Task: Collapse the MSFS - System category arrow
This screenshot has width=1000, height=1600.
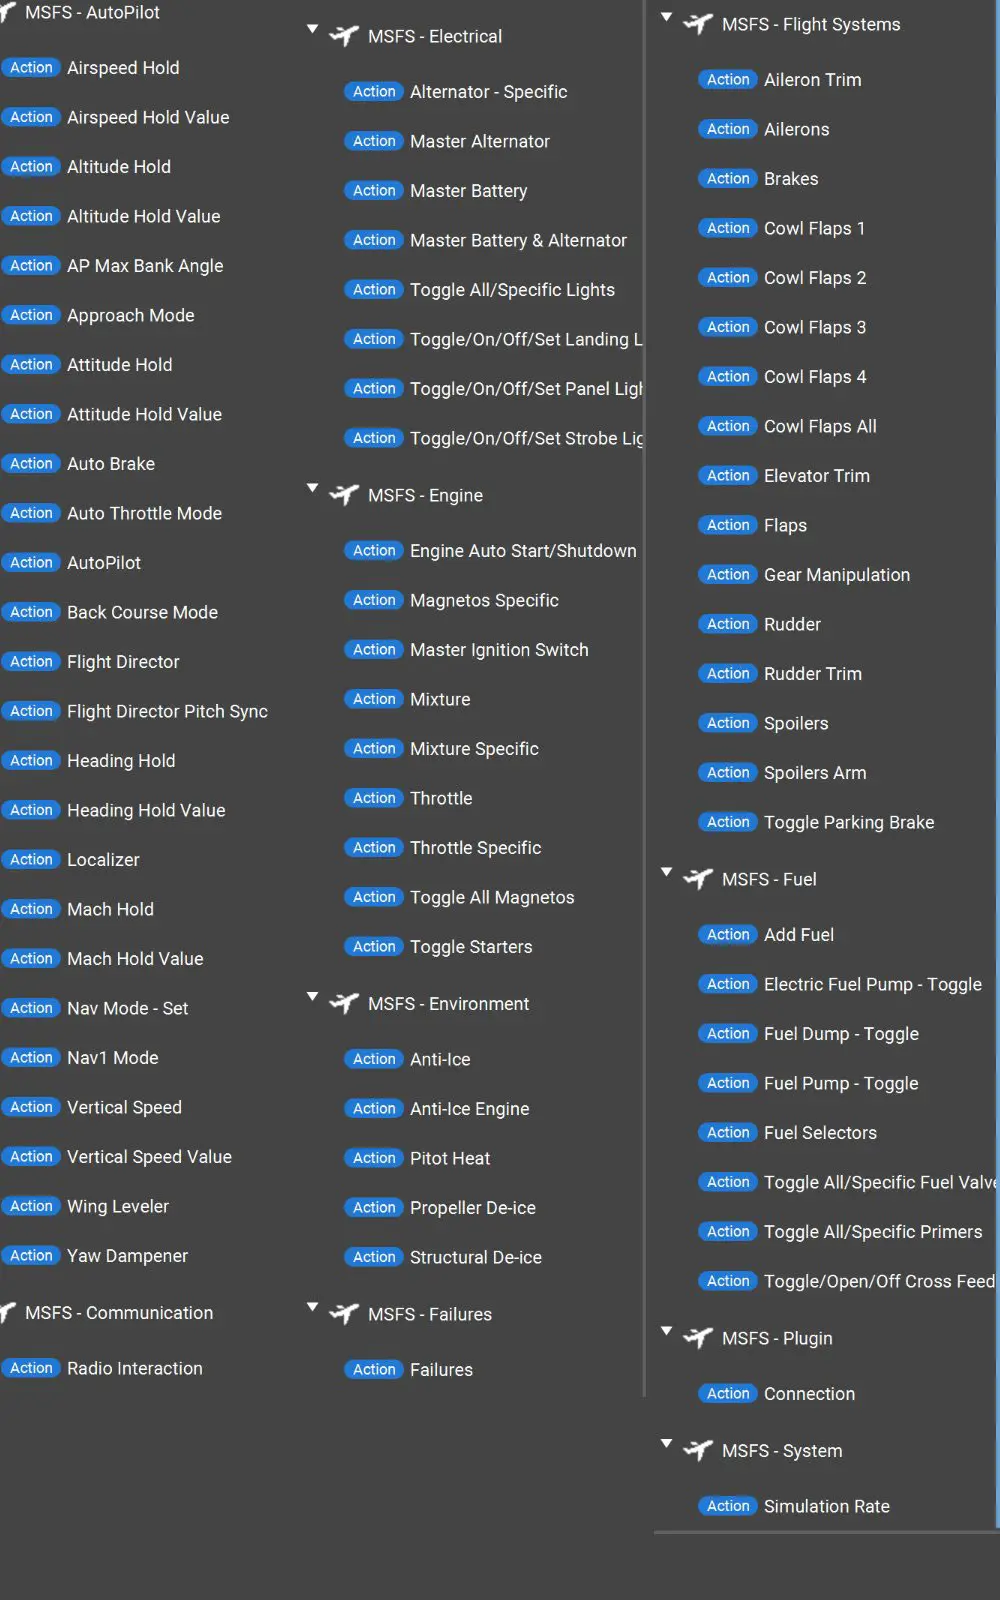Action: [666, 1443]
